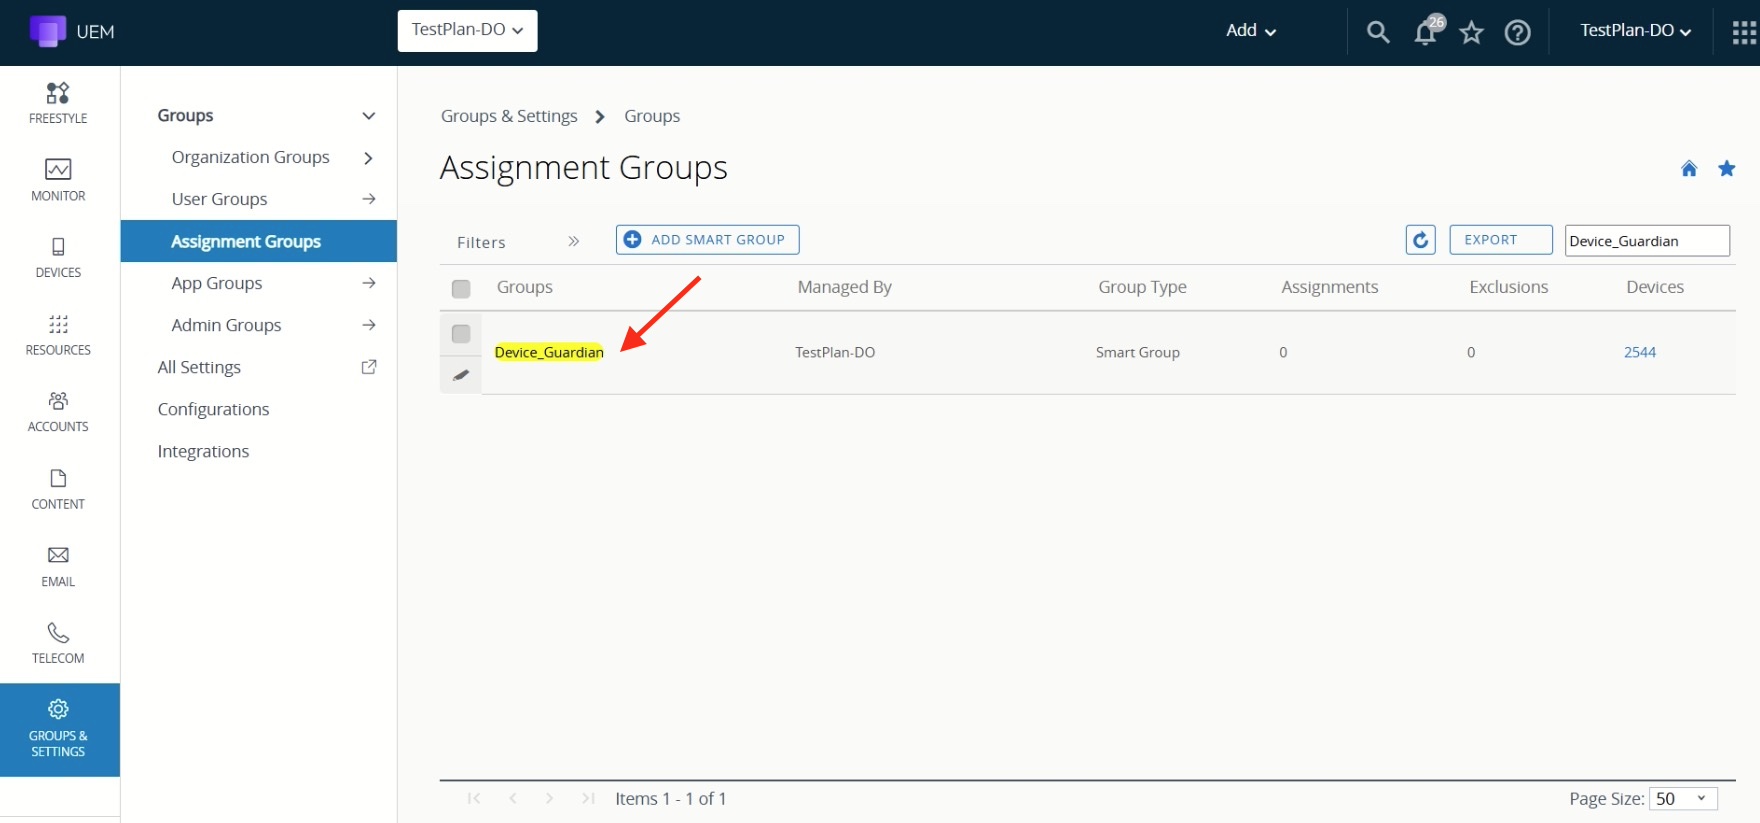Open the TestPlan-DO organization group dropdown

(x=467, y=30)
